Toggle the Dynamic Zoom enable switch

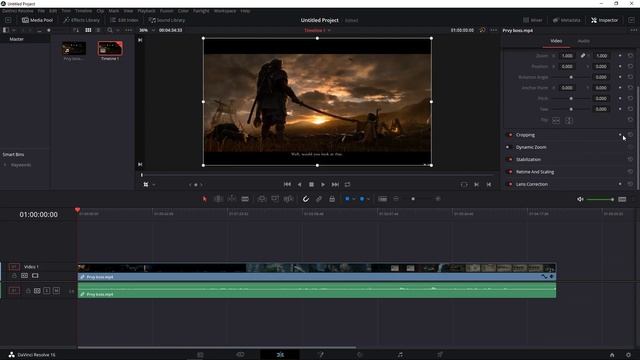509,147
